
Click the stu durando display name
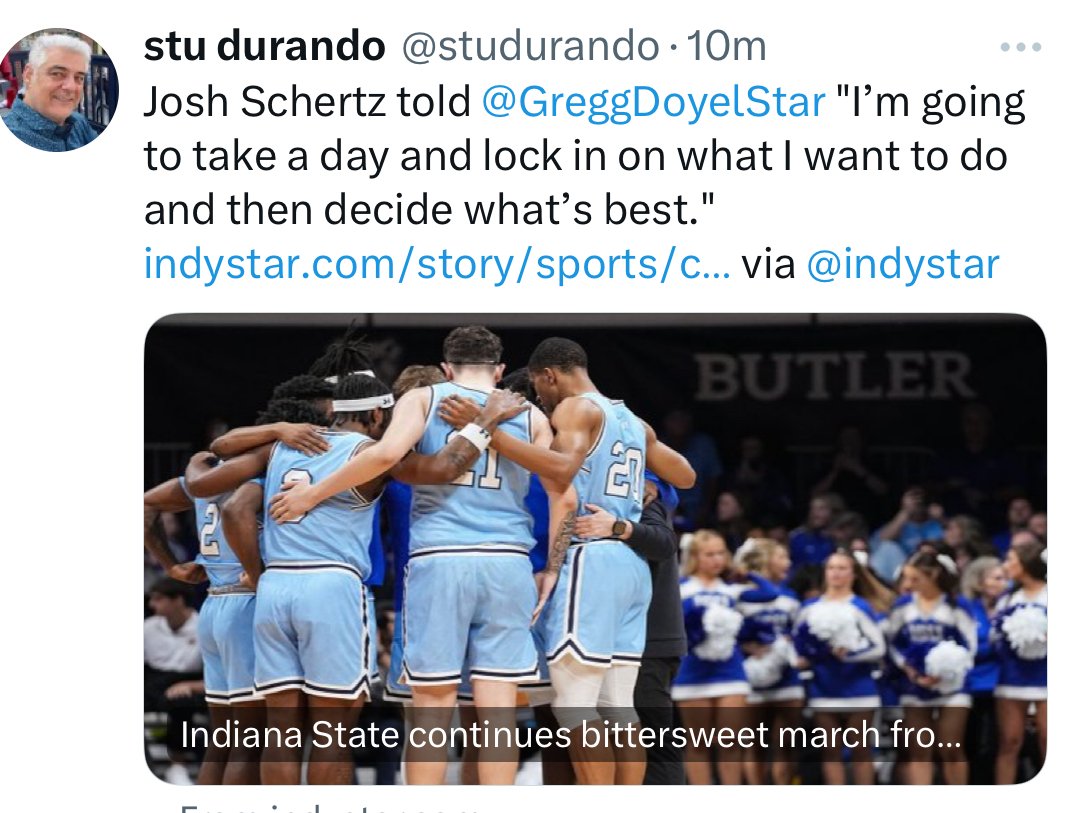[x=264, y=47]
